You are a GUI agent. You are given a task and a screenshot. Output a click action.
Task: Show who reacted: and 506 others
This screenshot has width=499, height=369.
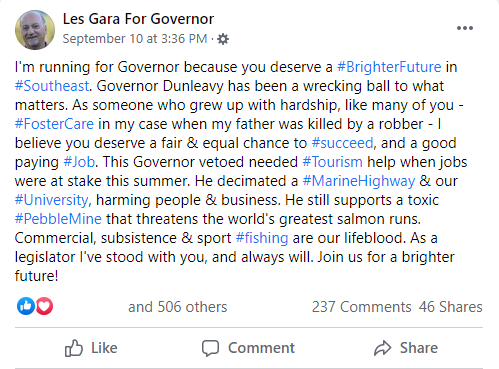pyautogui.click(x=178, y=307)
